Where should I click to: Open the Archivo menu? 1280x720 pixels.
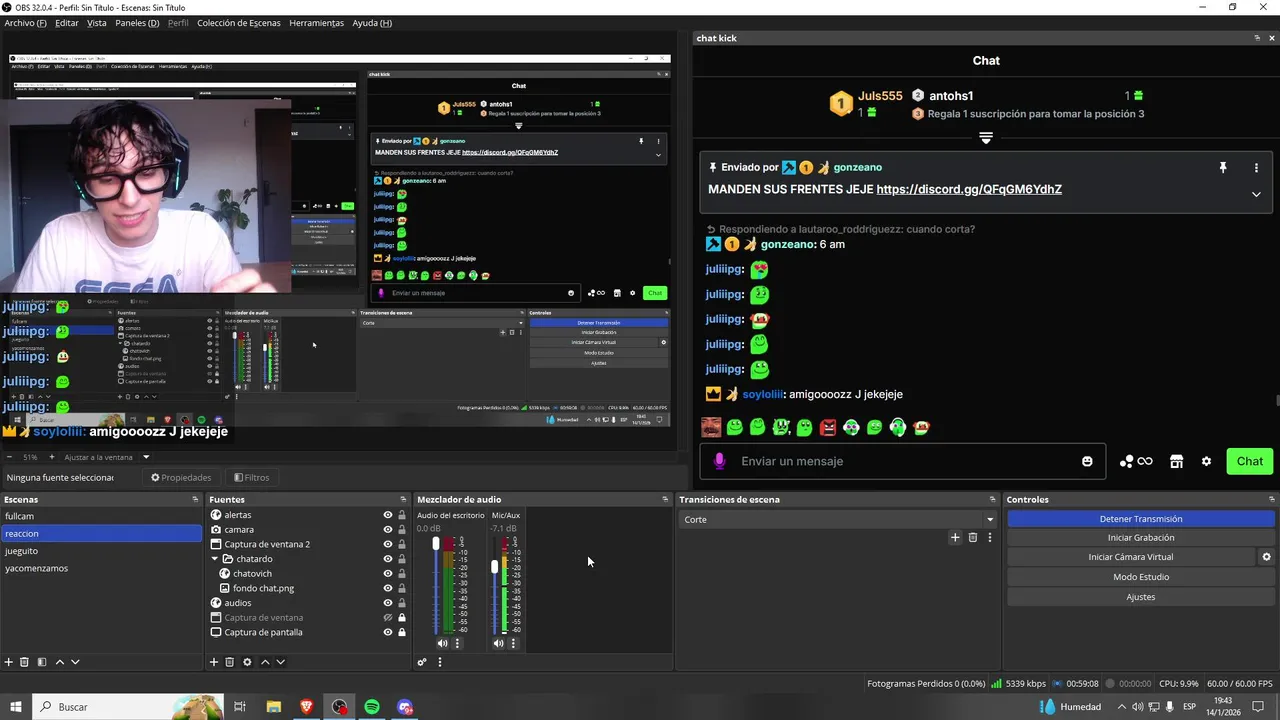[25, 23]
